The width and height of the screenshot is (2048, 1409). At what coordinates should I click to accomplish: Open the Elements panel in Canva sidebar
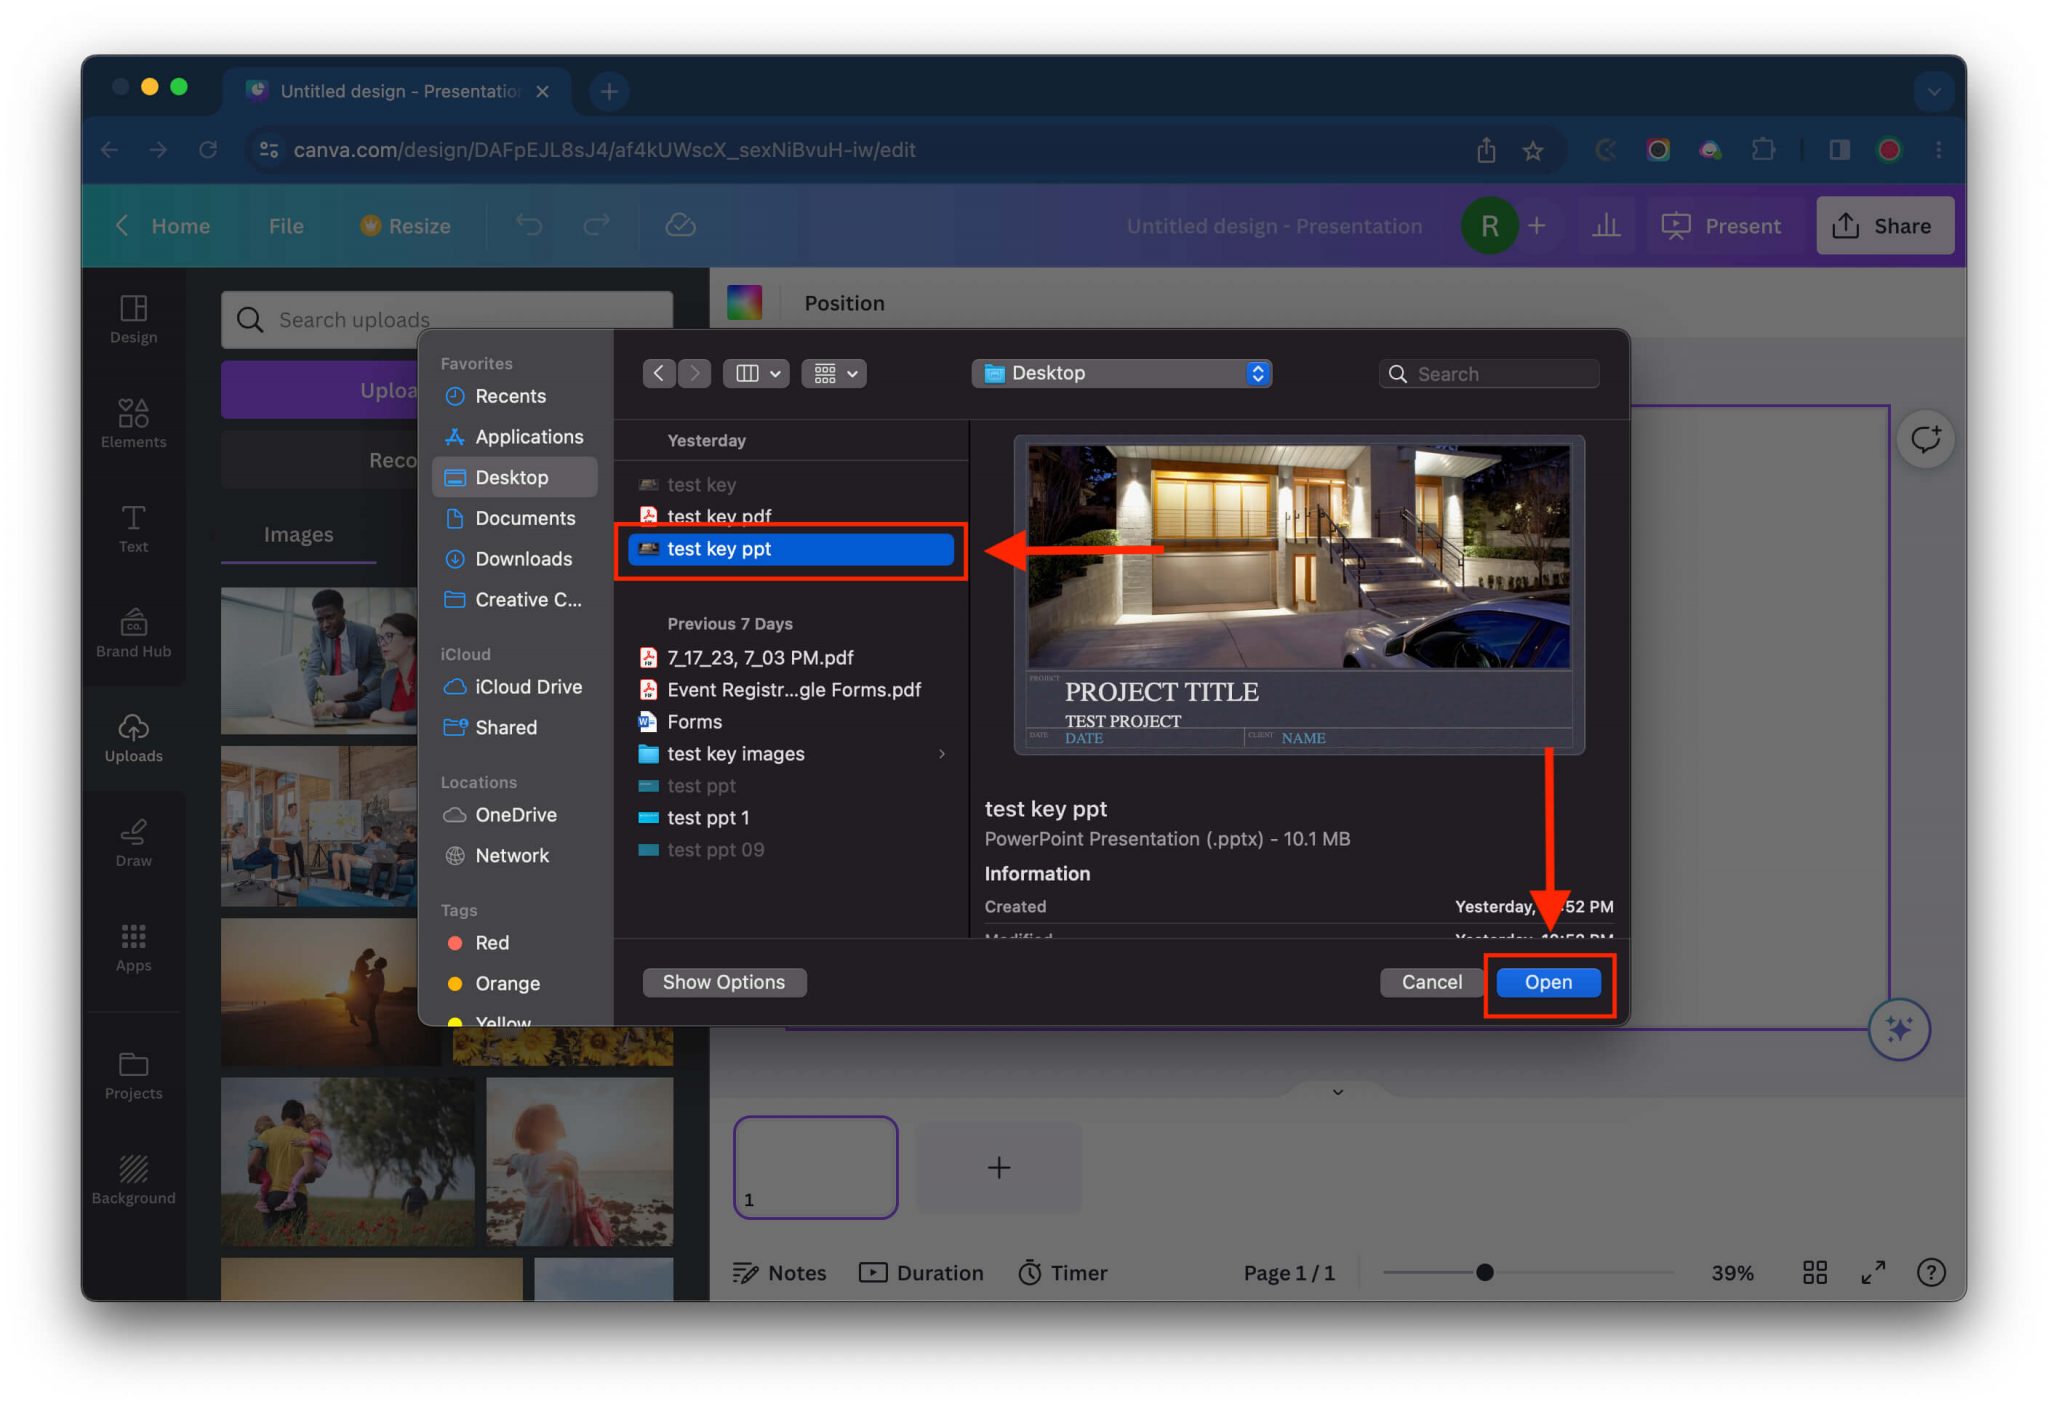[x=133, y=421]
